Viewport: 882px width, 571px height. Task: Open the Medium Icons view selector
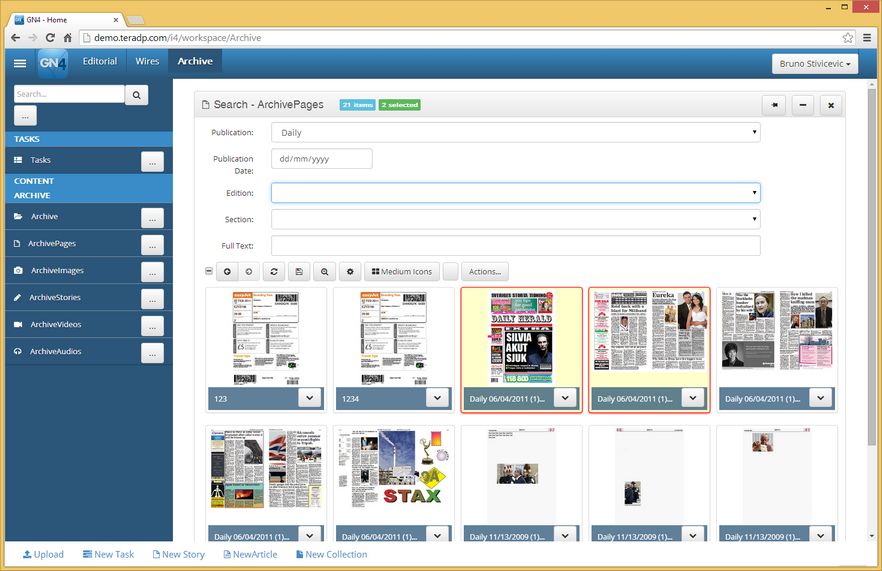402,272
